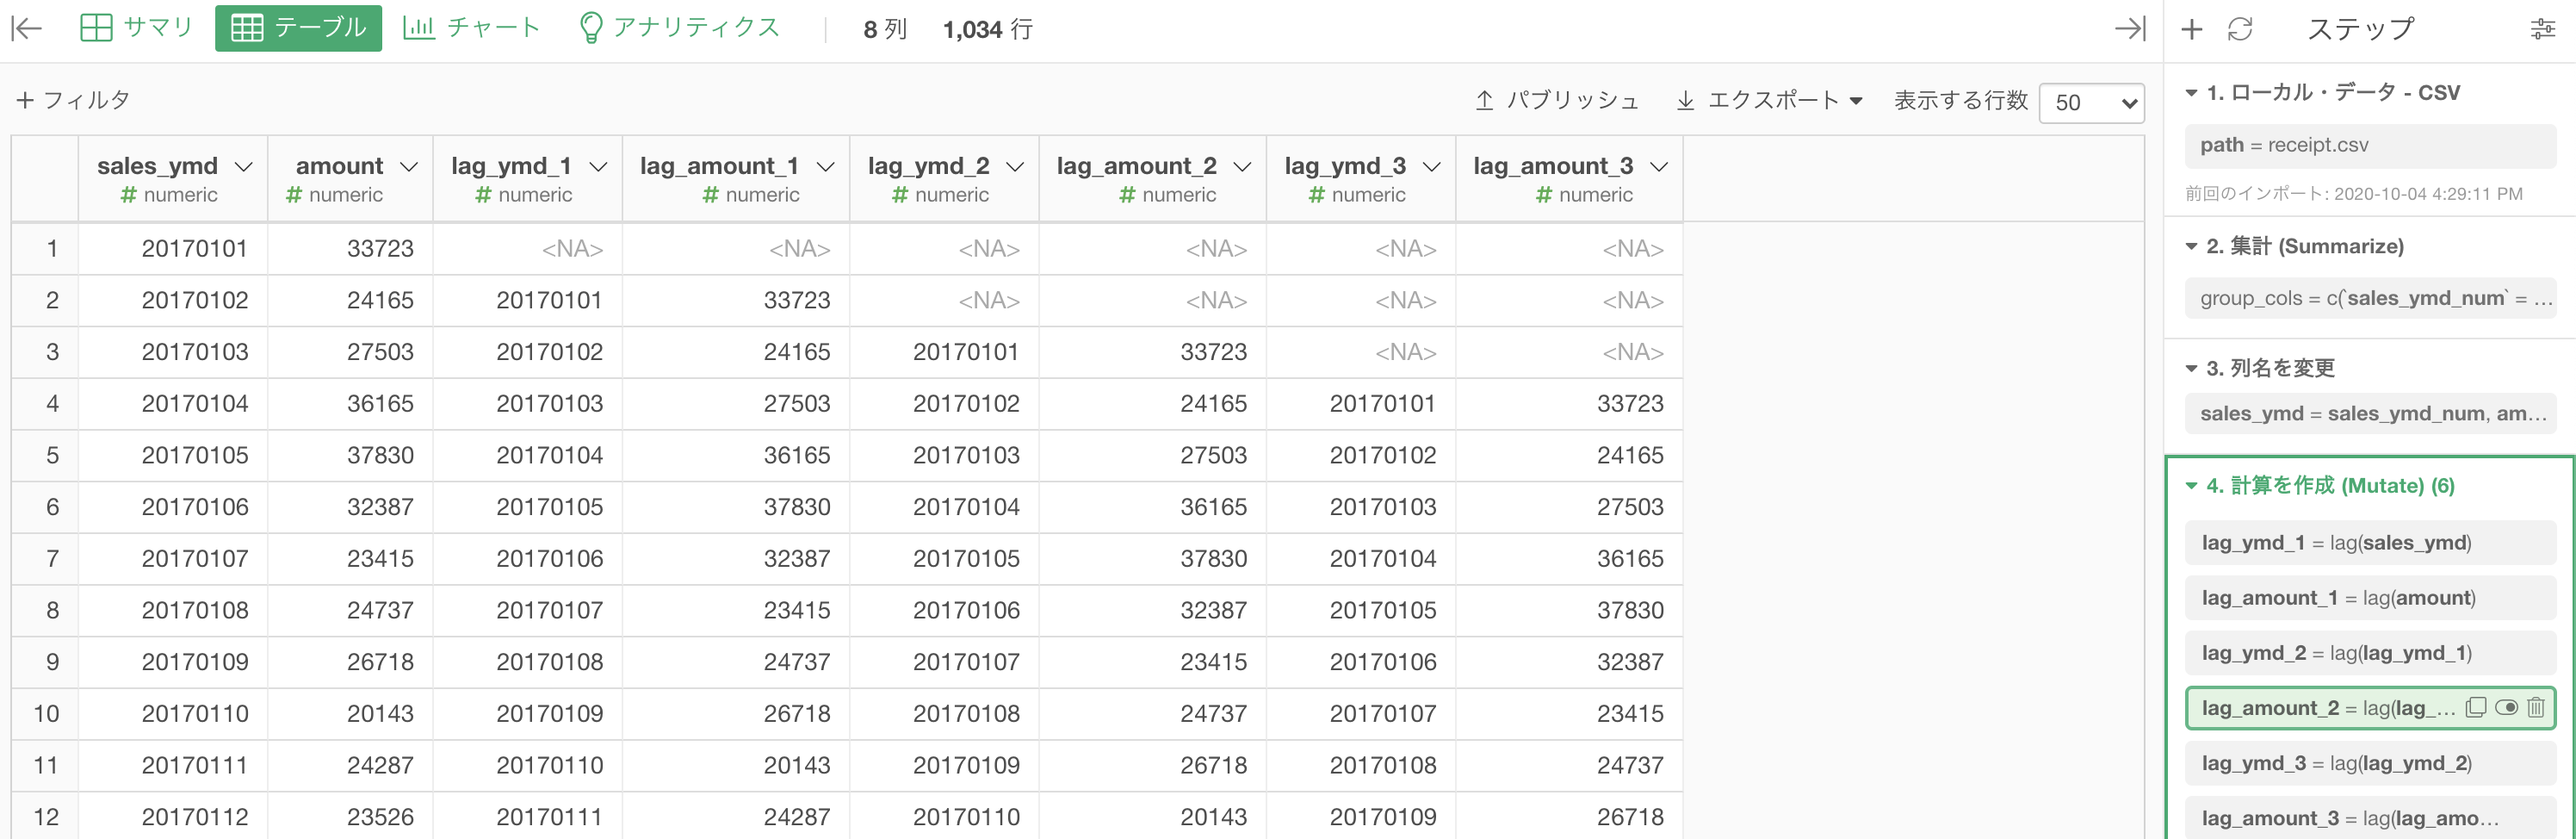Select amount cell 36165 in row 4

(x=350, y=403)
